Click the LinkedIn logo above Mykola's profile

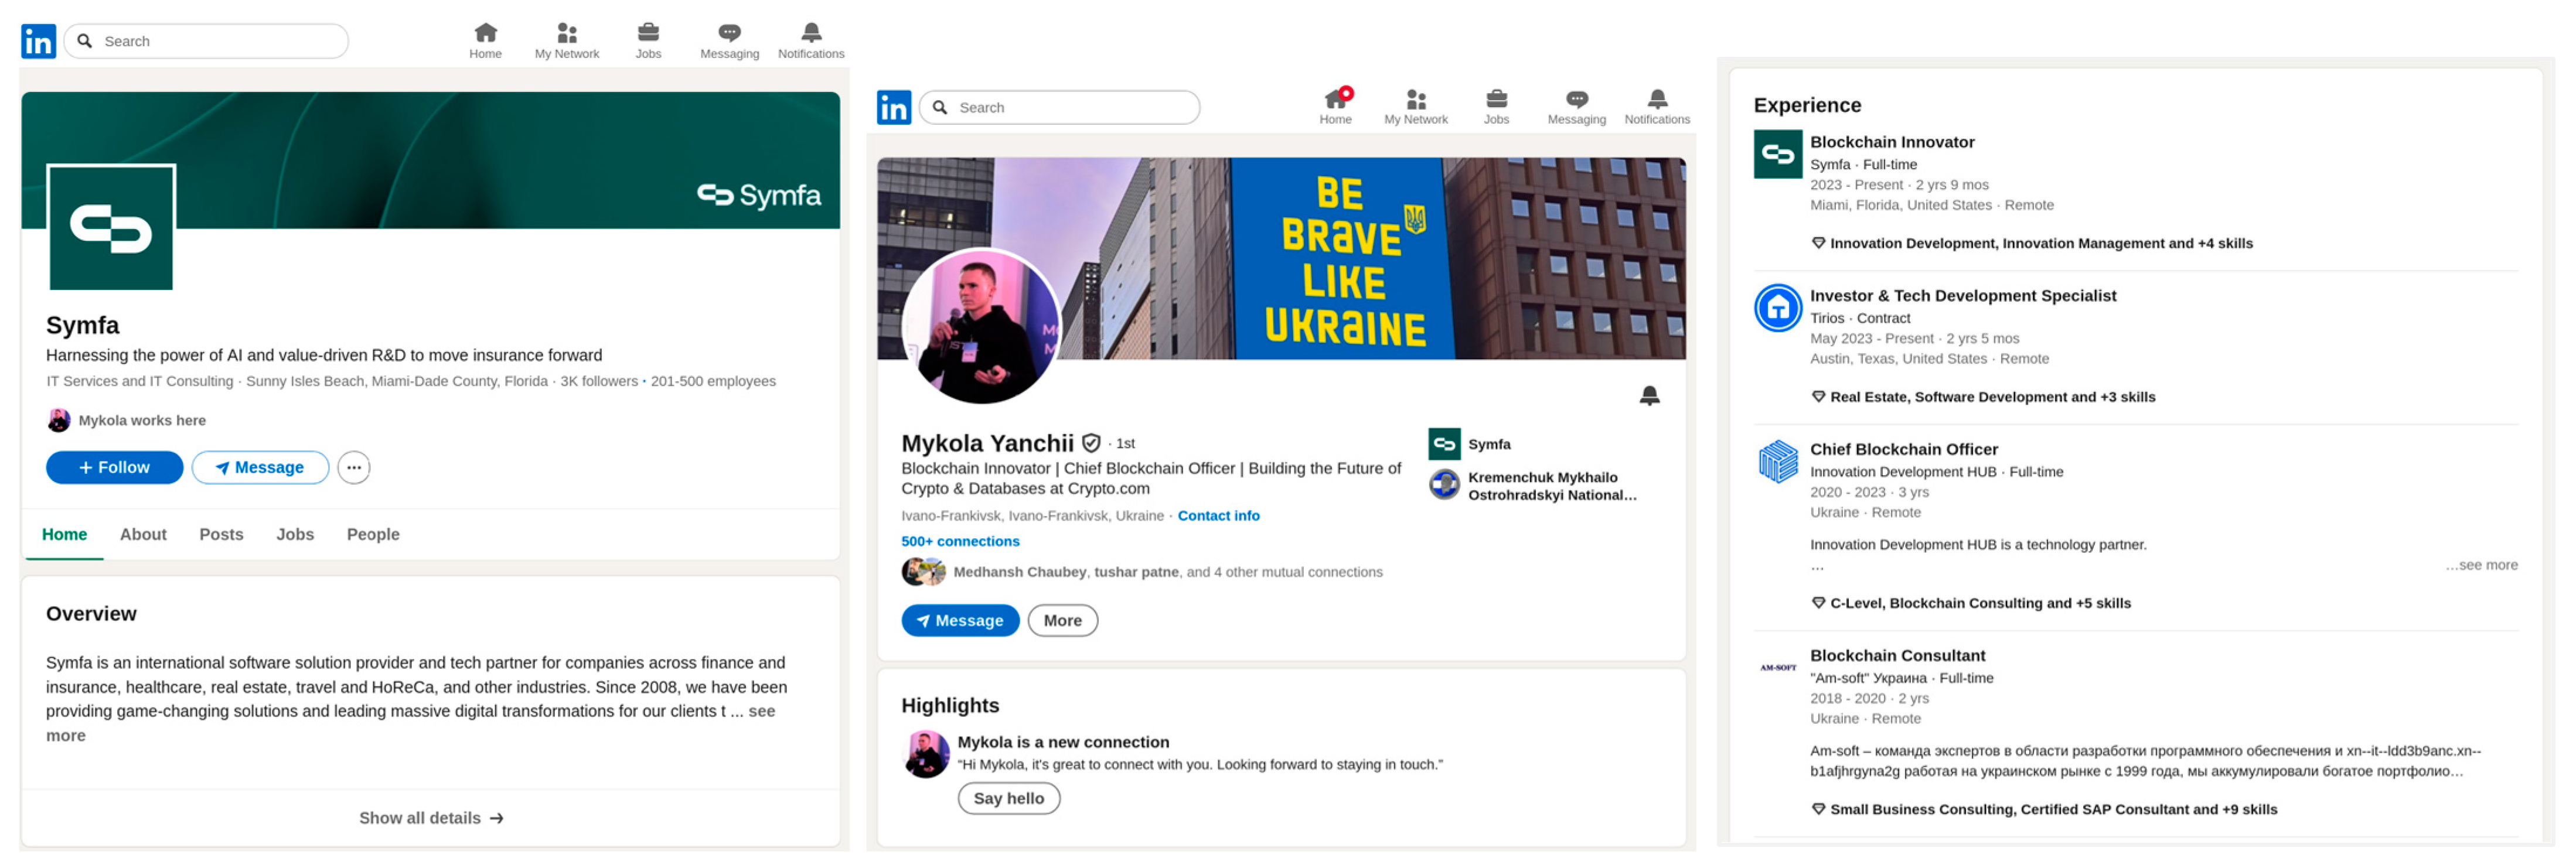coord(893,107)
